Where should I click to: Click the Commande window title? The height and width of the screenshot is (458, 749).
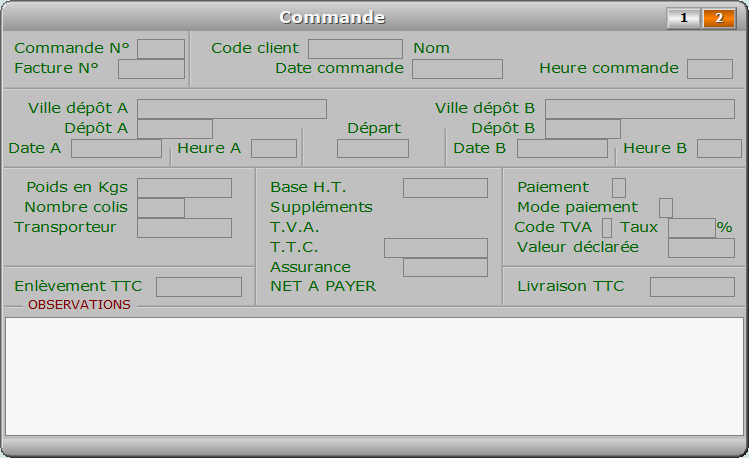pyautogui.click(x=332, y=18)
